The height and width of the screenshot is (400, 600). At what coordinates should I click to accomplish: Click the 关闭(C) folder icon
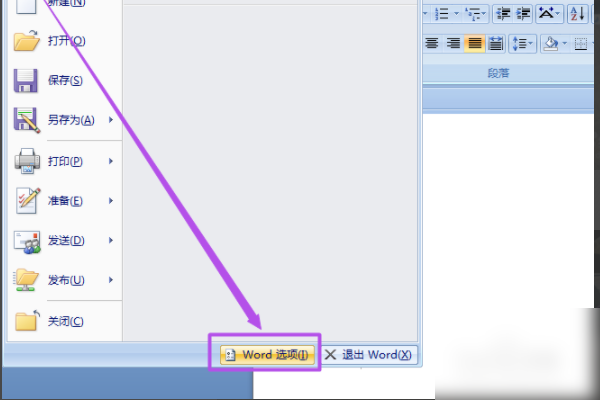tap(27, 320)
